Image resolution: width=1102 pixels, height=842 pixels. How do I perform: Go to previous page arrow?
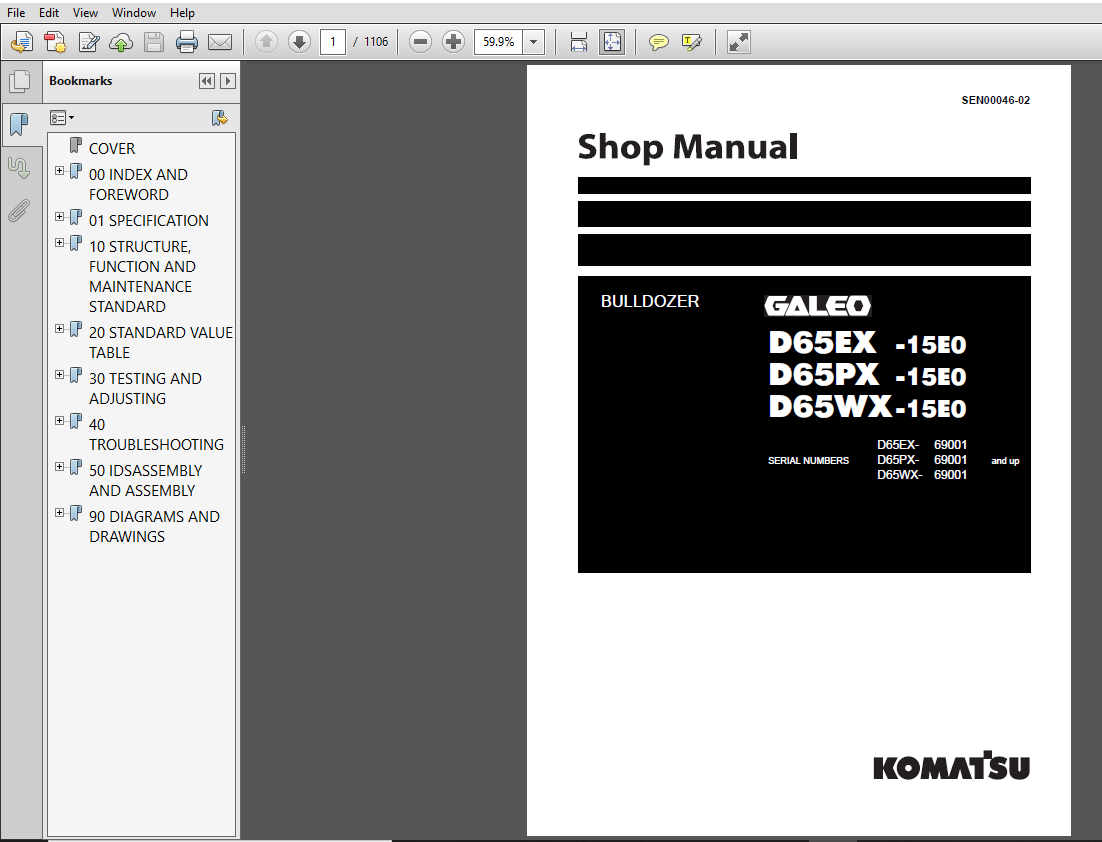click(x=266, y=42)
